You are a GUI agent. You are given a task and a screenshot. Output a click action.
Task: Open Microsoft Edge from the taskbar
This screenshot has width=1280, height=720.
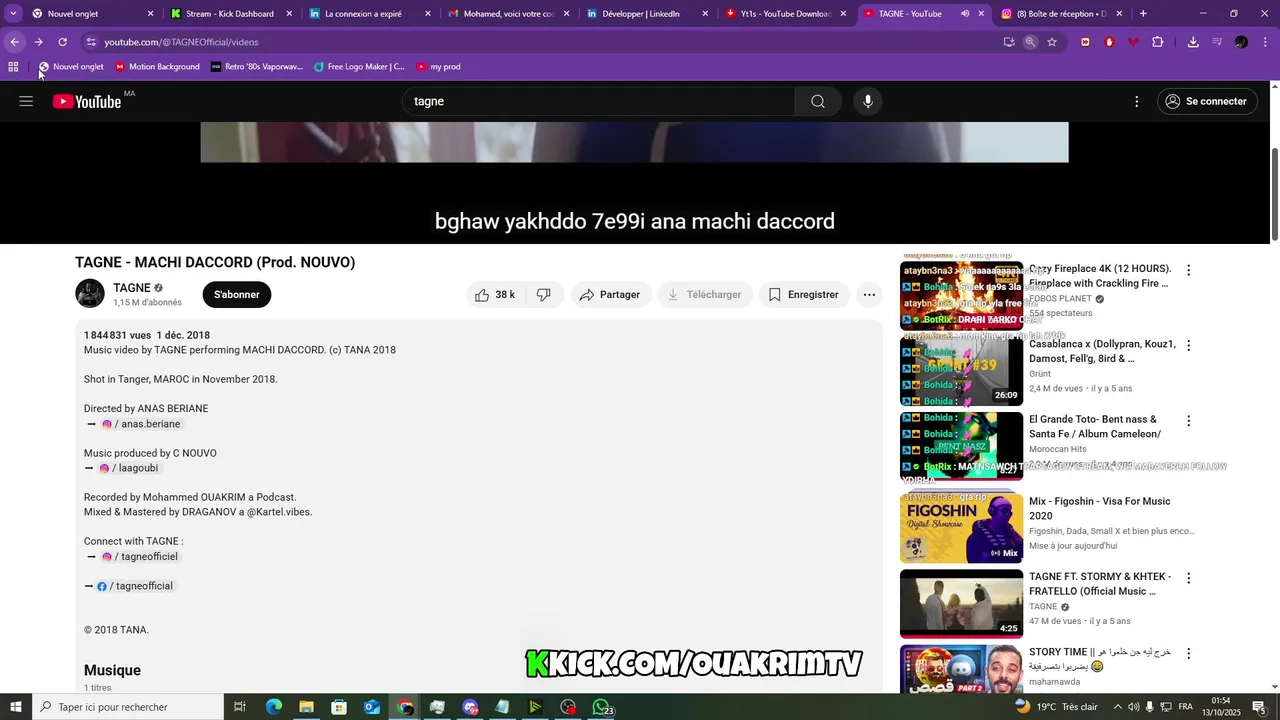click(274, 707)
